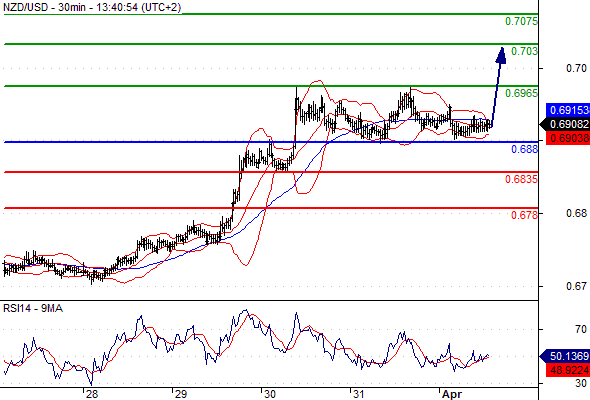The width and height of the screenshot is (590, 400).
Task: Select the red 0.678 support label
Action: (524, 215)
